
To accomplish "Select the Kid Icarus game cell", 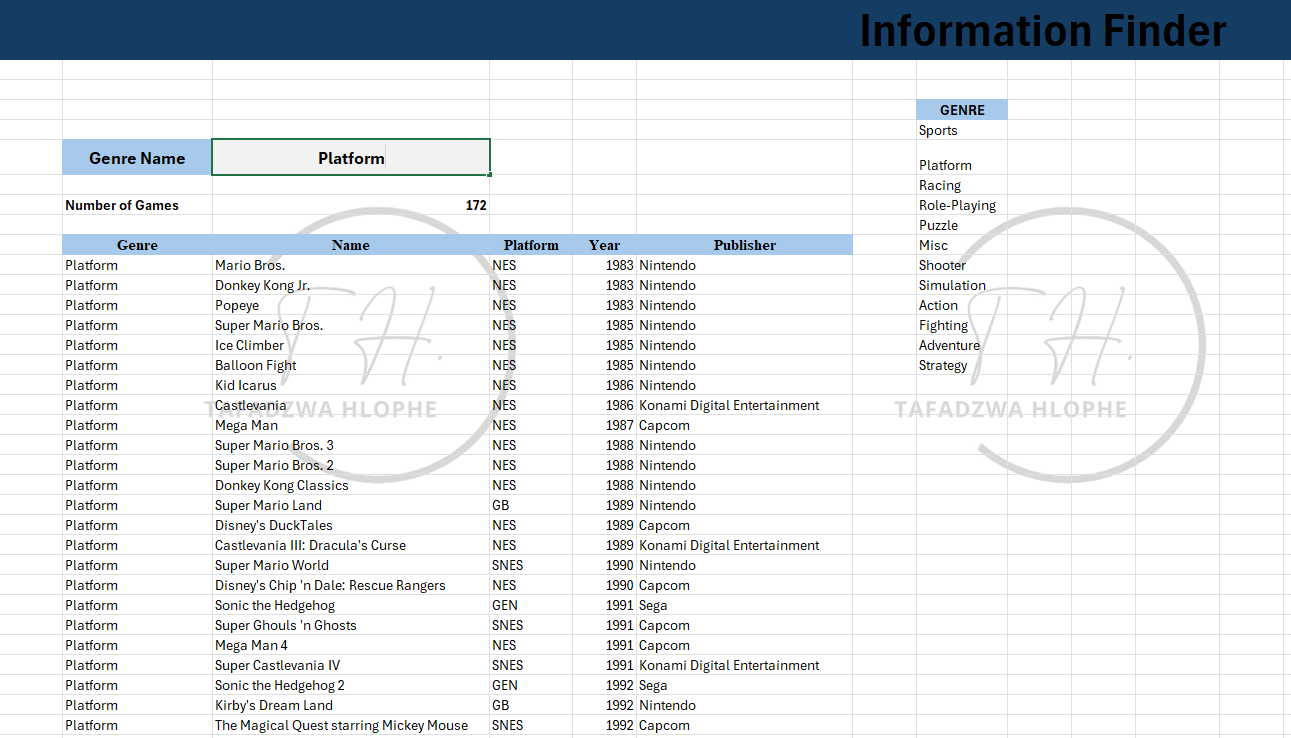I will (x=246, y=385).
